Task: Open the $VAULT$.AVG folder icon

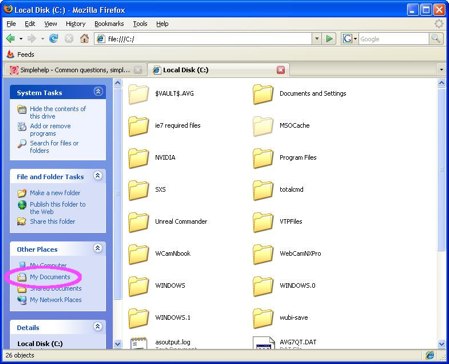Action: [x=139, y=94]
